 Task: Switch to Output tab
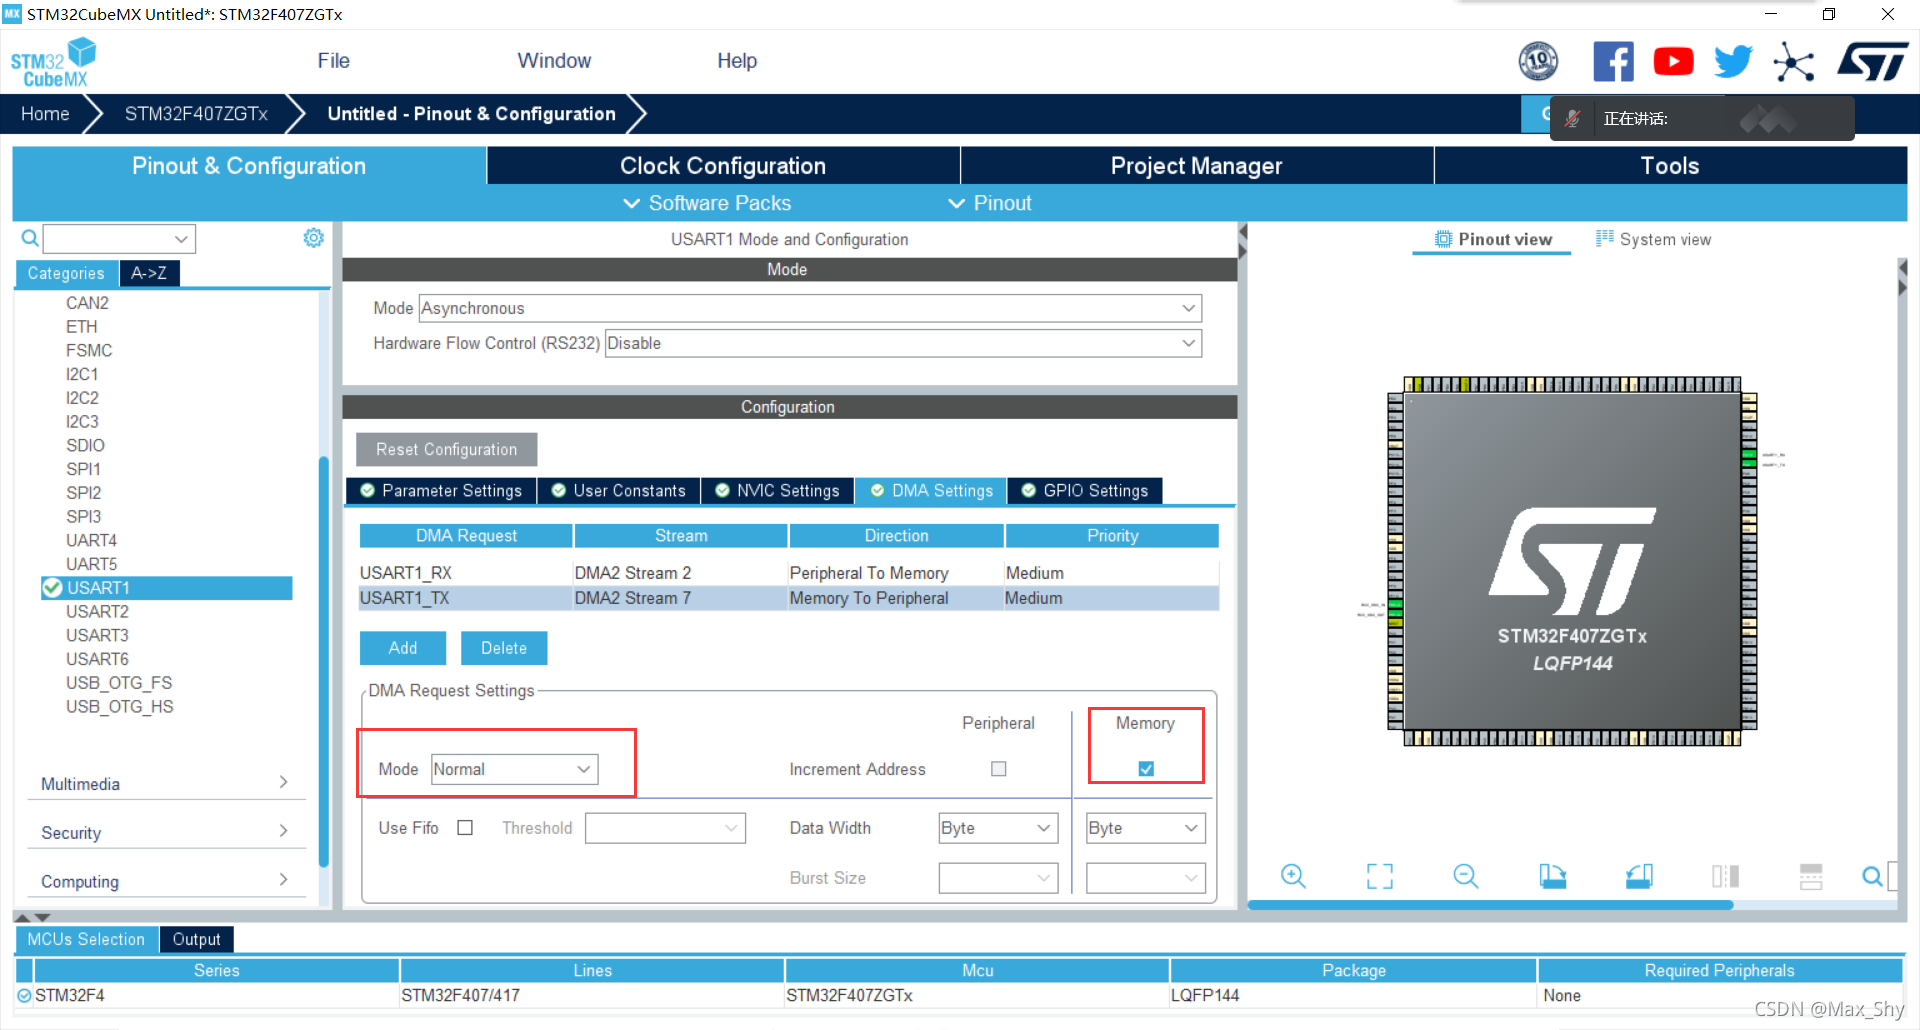click(x=196, y=939)
